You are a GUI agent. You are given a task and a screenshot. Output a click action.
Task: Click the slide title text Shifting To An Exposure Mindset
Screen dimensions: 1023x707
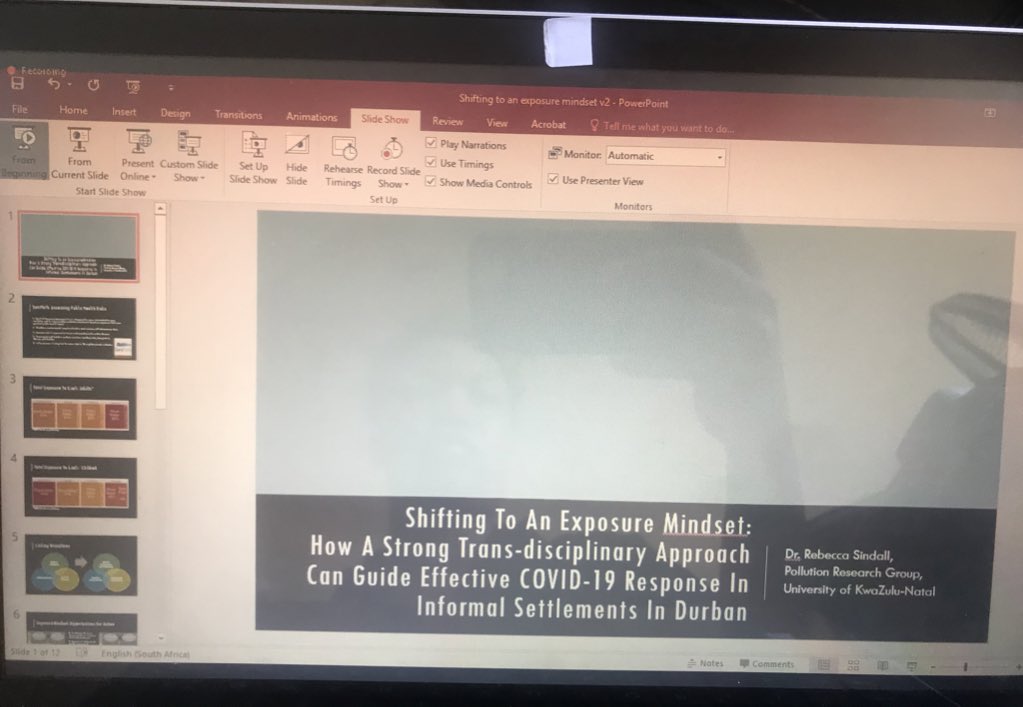click(x=578, y=520)
